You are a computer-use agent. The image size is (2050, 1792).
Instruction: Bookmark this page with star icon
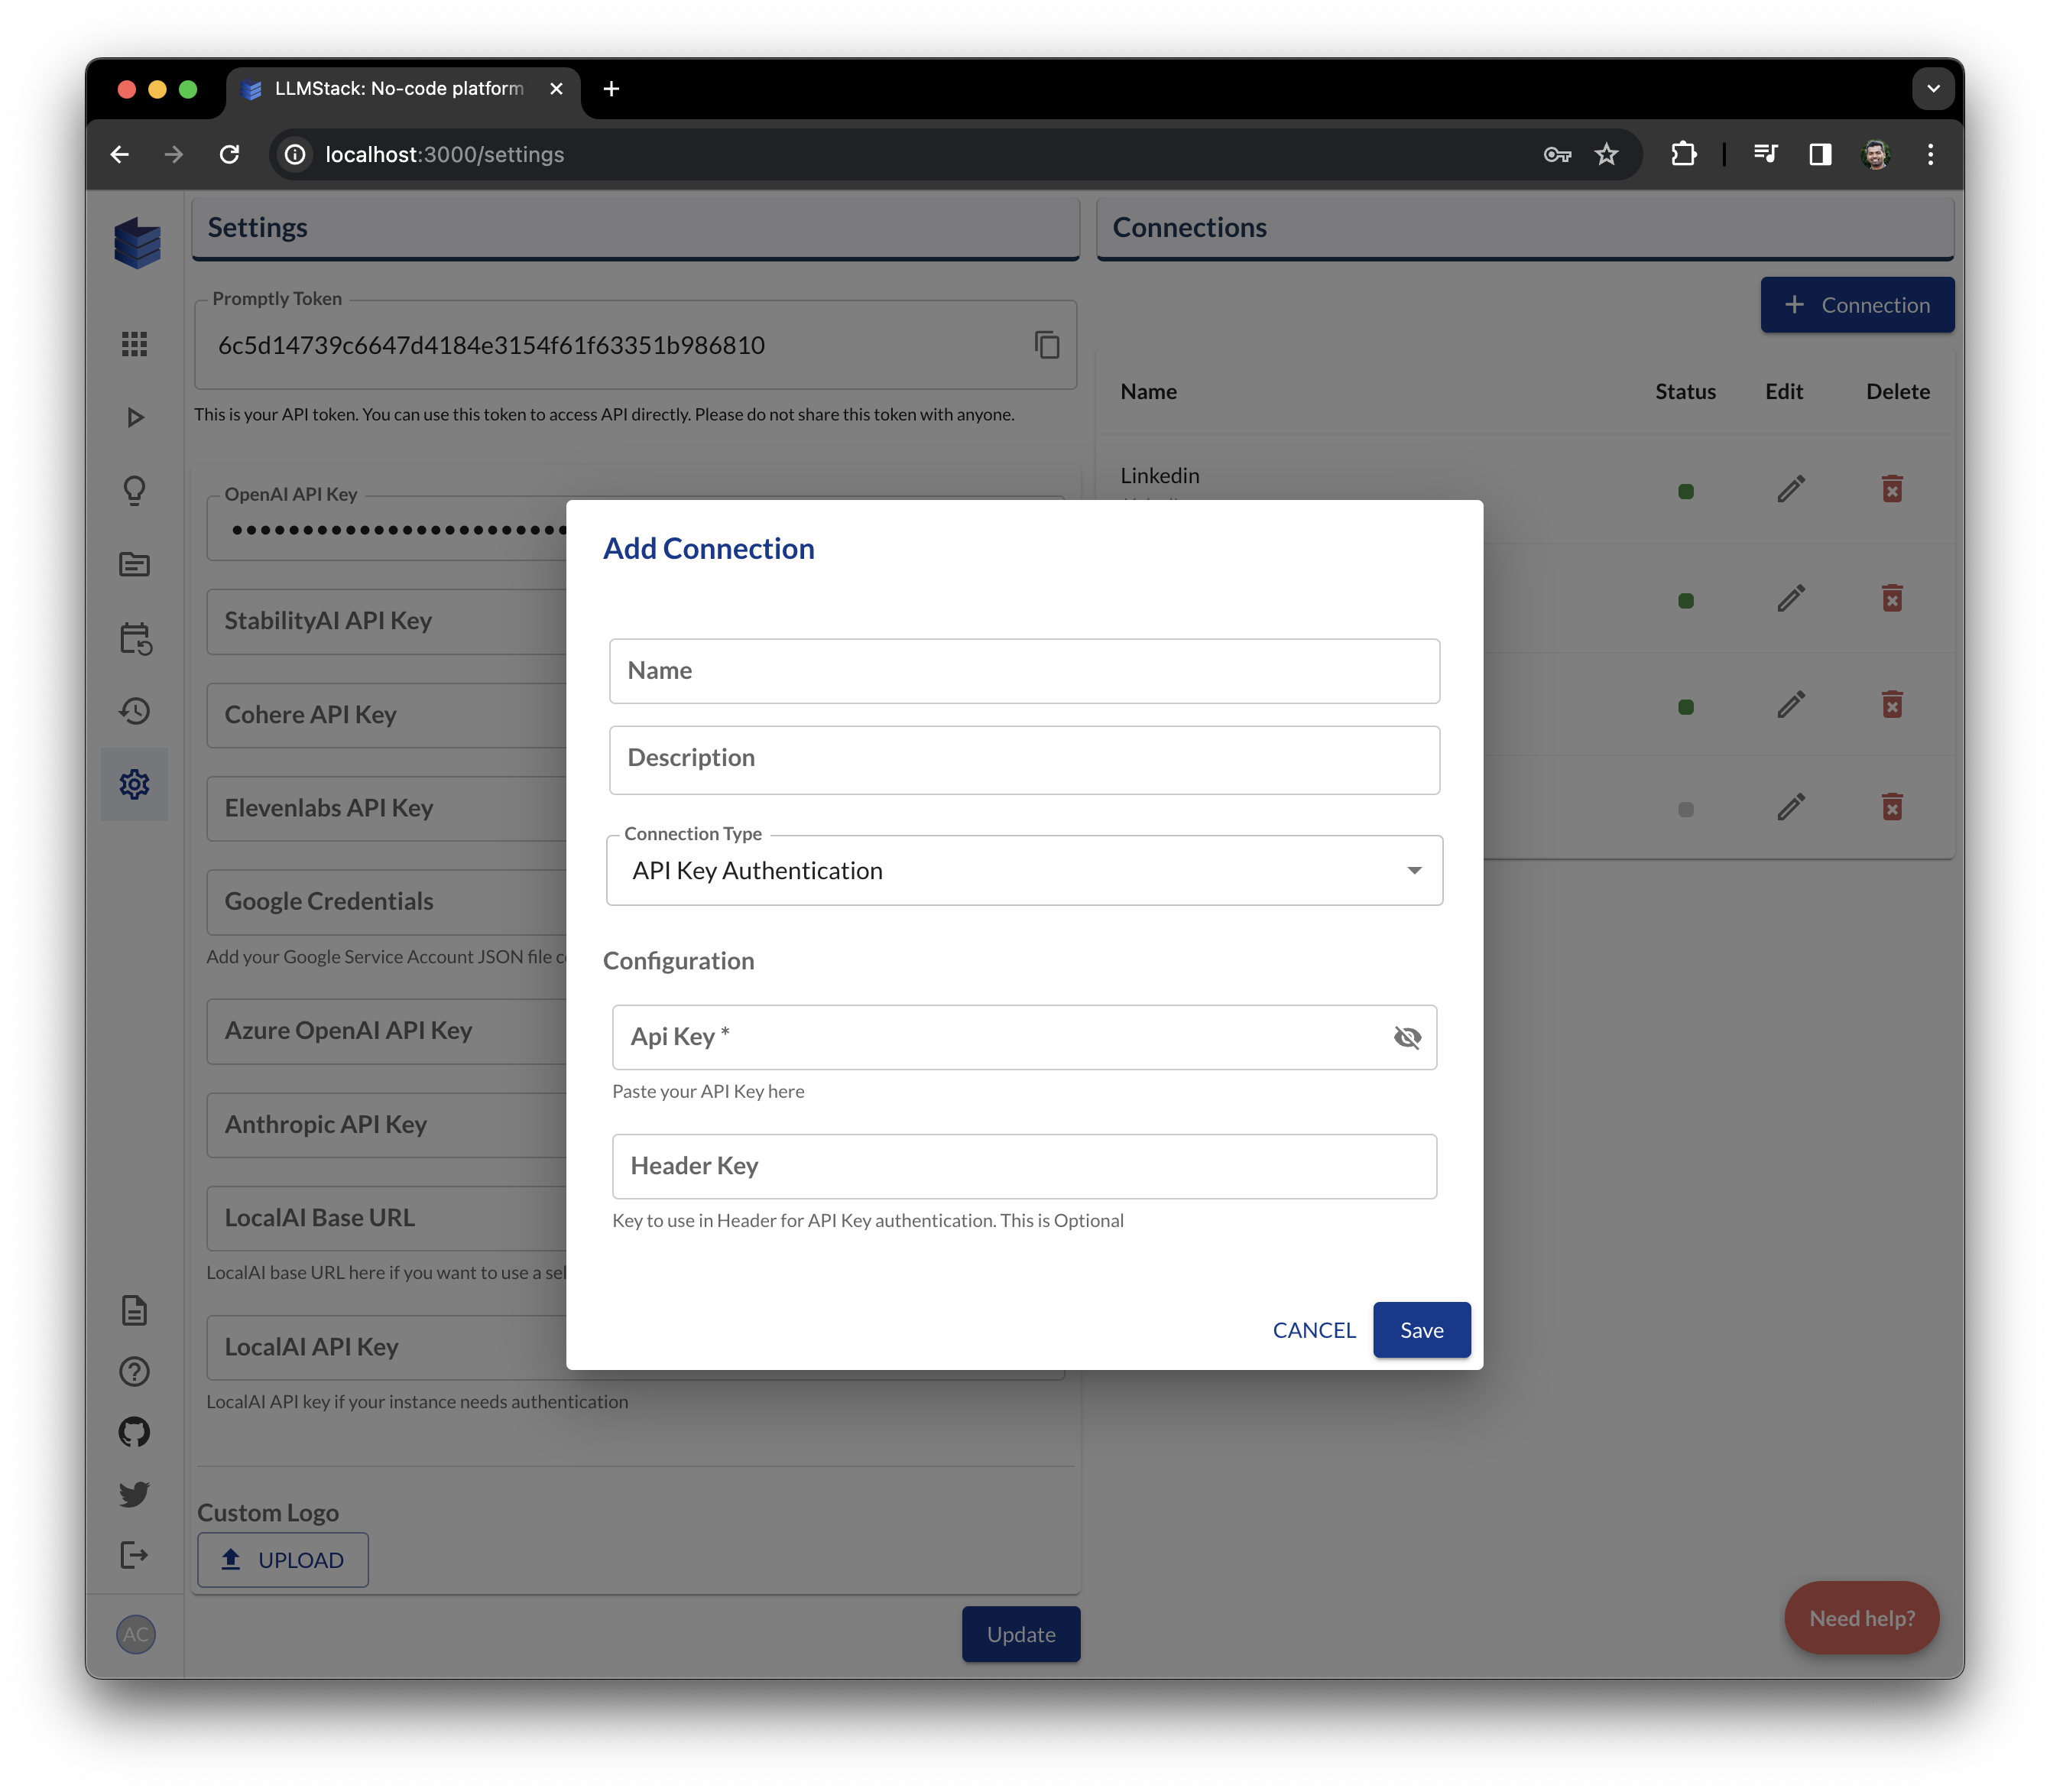[x=1606, y=154]
